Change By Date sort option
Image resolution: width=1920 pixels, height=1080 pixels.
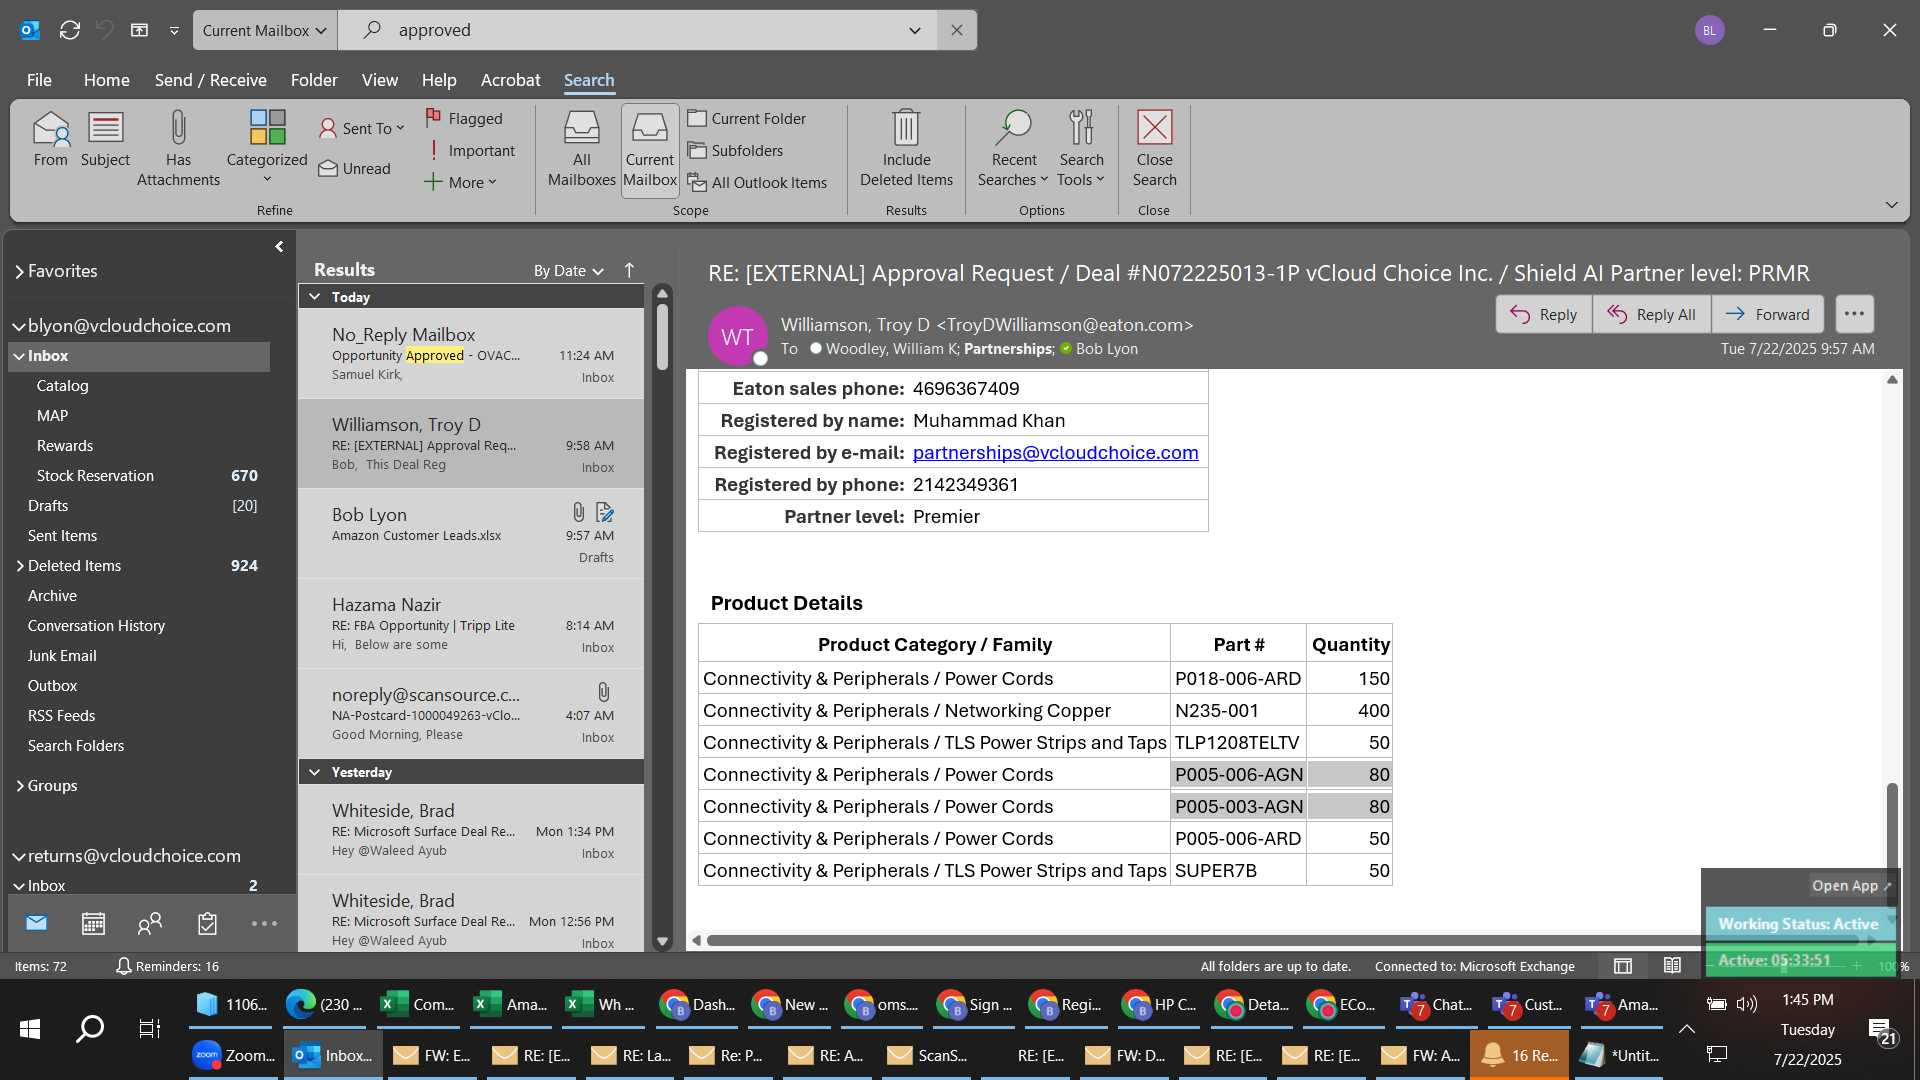pos(568,270)
